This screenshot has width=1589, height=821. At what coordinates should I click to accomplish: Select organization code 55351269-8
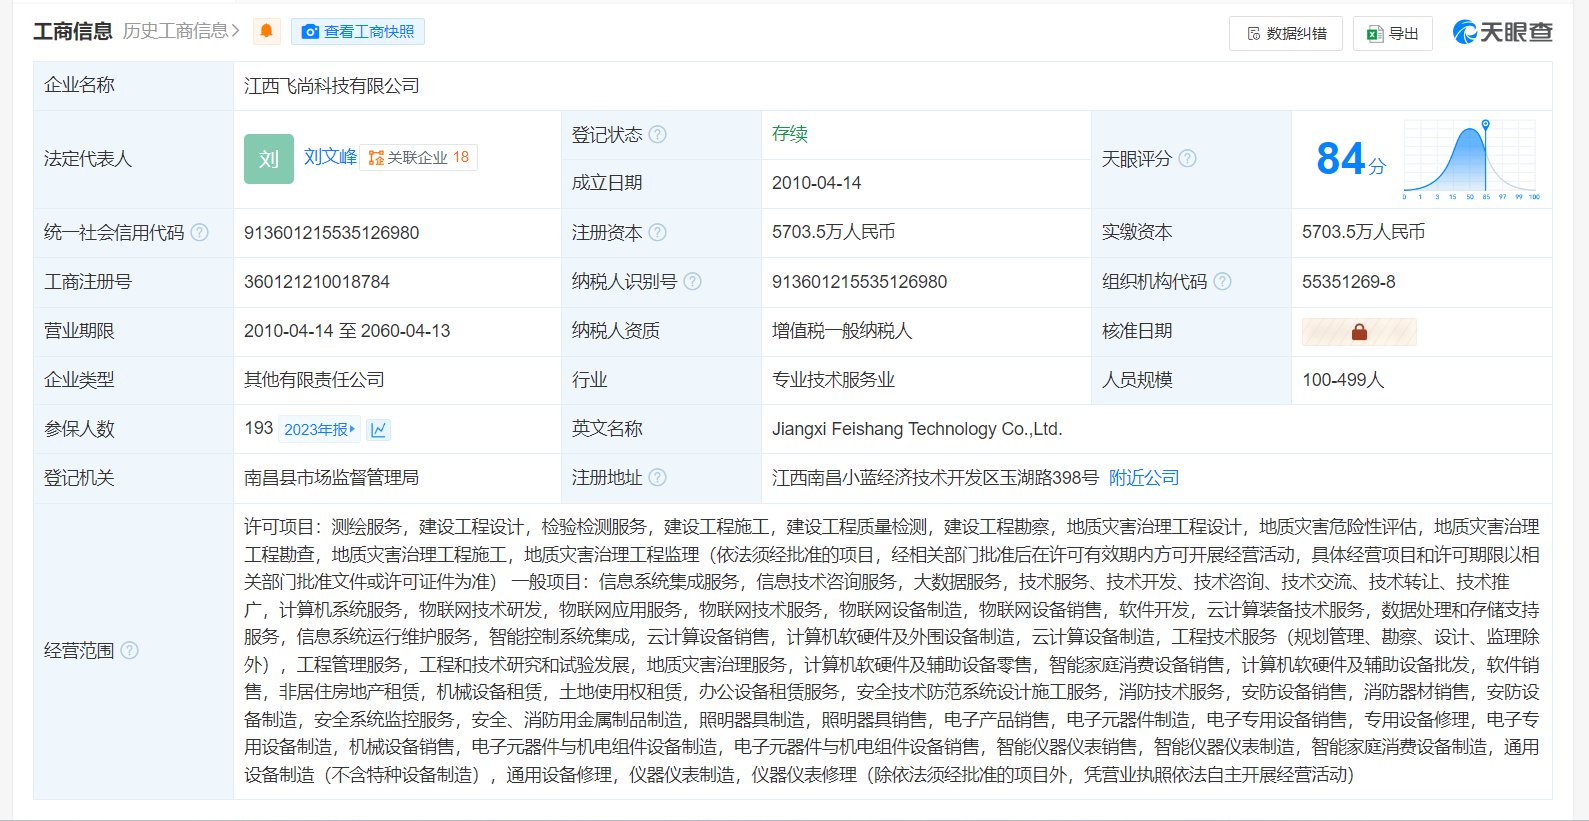(1349, 282)
